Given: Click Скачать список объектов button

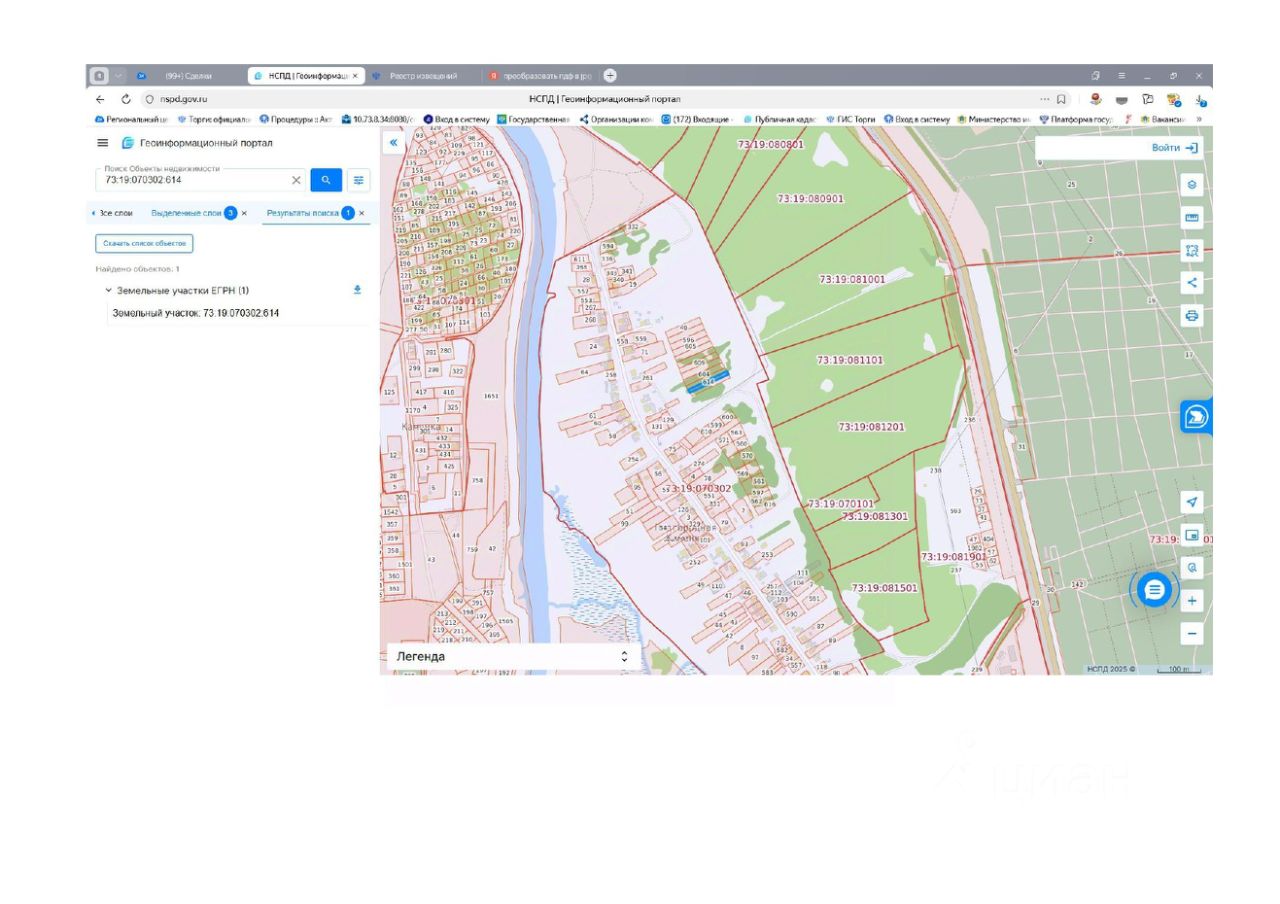Looking at the screenshot, I should click(144, 243).
